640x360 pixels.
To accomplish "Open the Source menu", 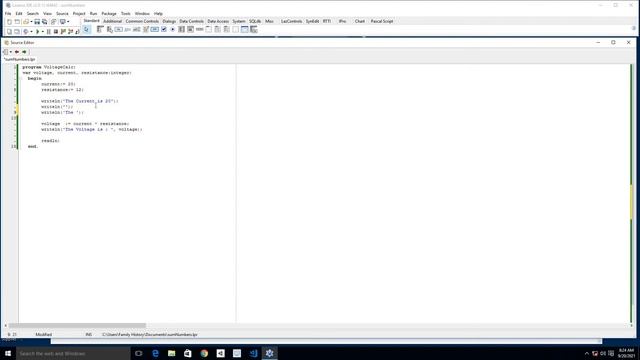I will pos(62,13).
